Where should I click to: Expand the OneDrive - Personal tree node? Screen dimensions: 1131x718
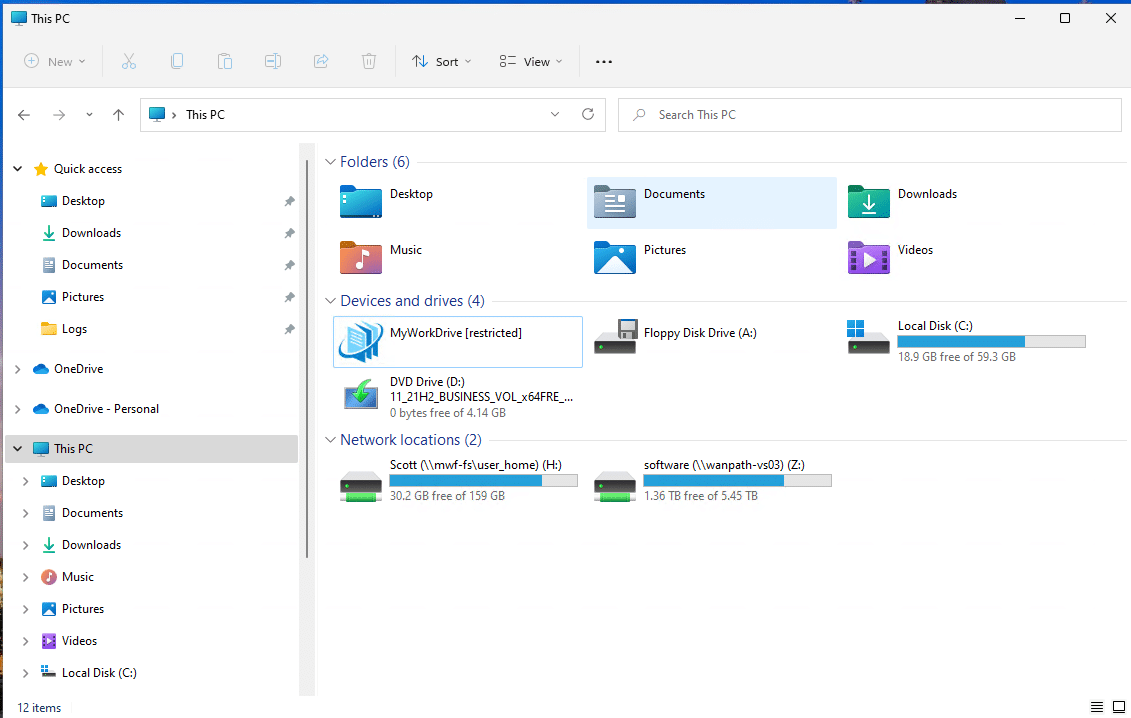click(17, 409)
